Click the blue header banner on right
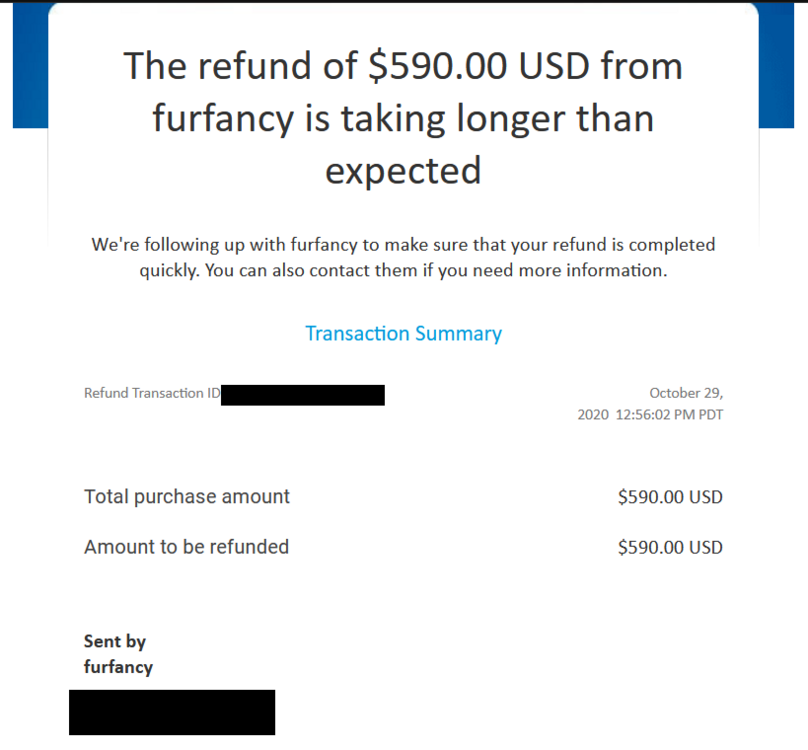This screenshot has width=808, height=750. [776, 65]
